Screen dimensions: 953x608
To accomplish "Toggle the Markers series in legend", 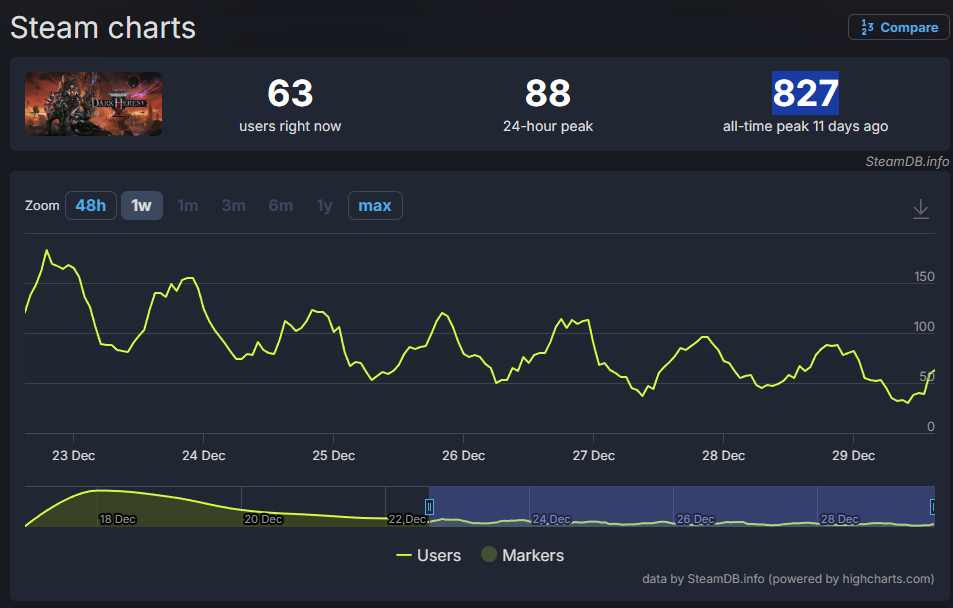I will pyautogui.click(x=523, y=555).
